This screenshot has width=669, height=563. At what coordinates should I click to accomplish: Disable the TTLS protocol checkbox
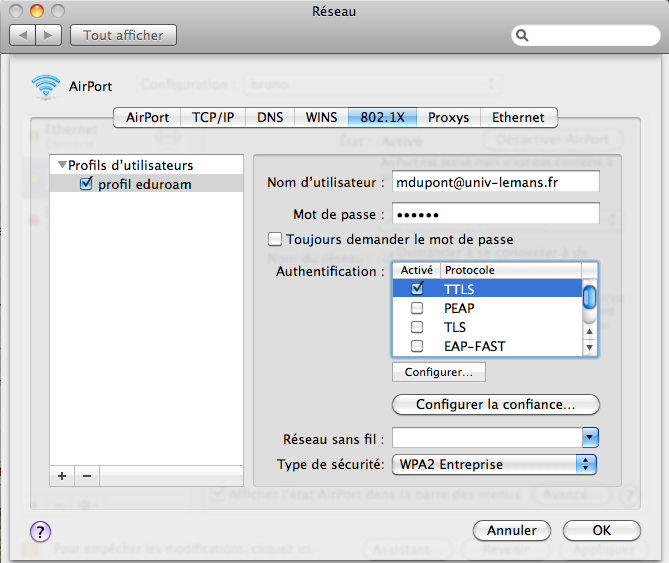point(417,289)
